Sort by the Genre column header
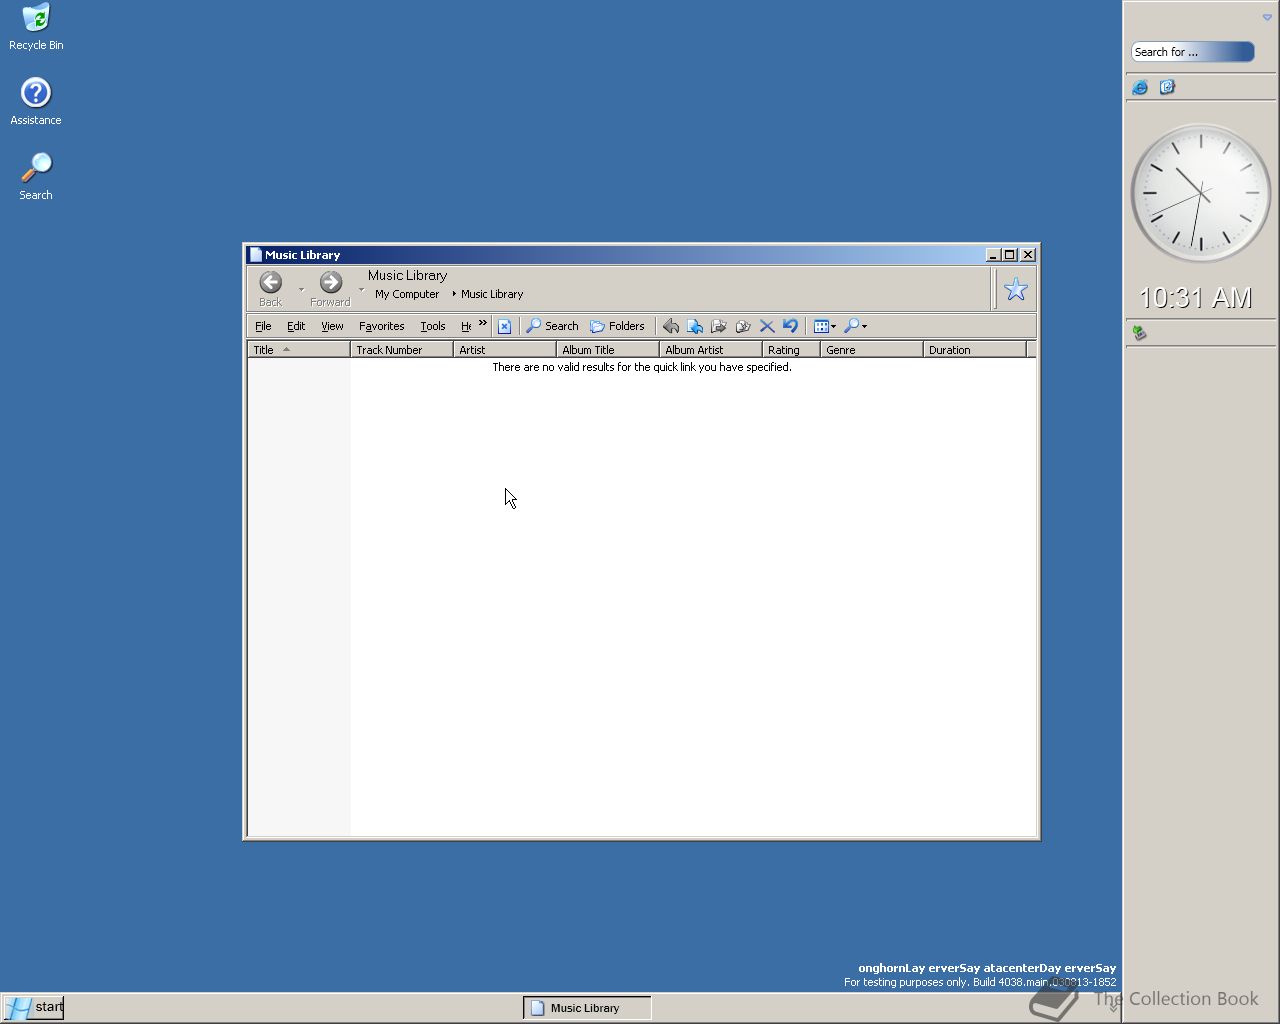Image resolution: width=1280 pixels, height=1024 pixels. [x=872, y=350]
